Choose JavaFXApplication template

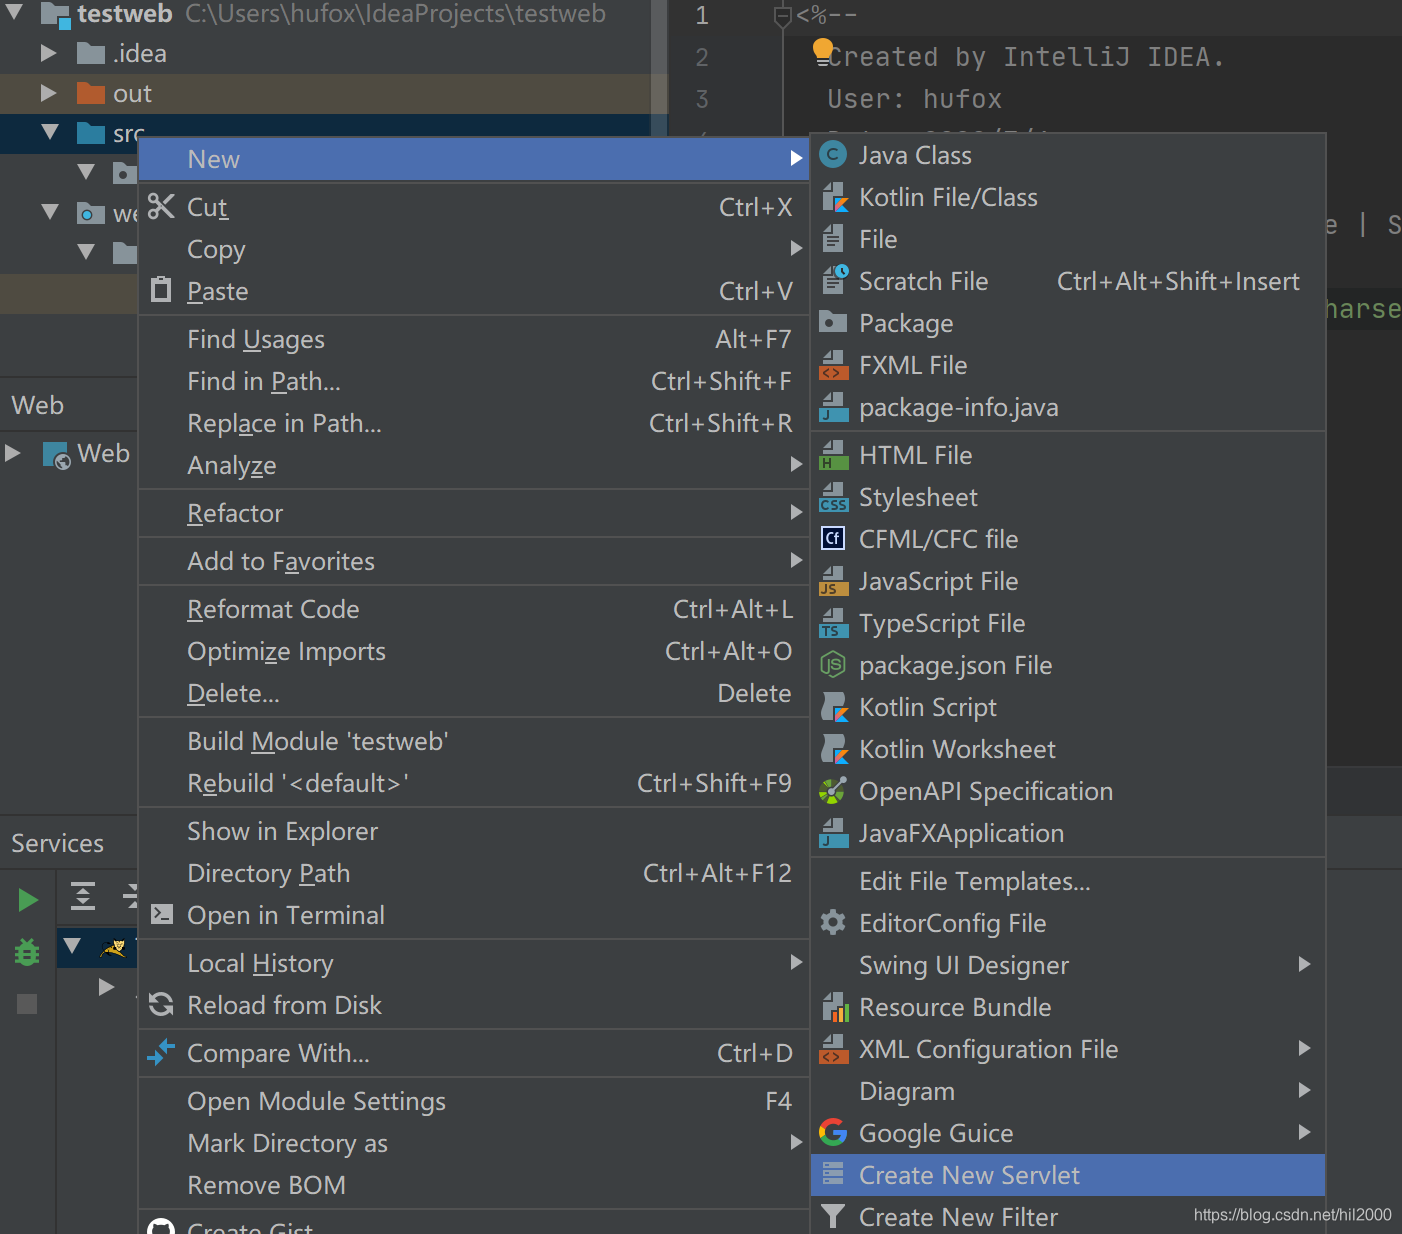(x=1068, y=833)
